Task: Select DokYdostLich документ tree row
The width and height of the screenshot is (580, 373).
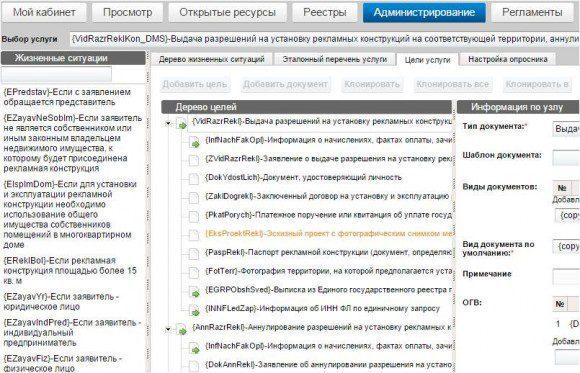Action: pyautogui.click(x=303, y=178)
